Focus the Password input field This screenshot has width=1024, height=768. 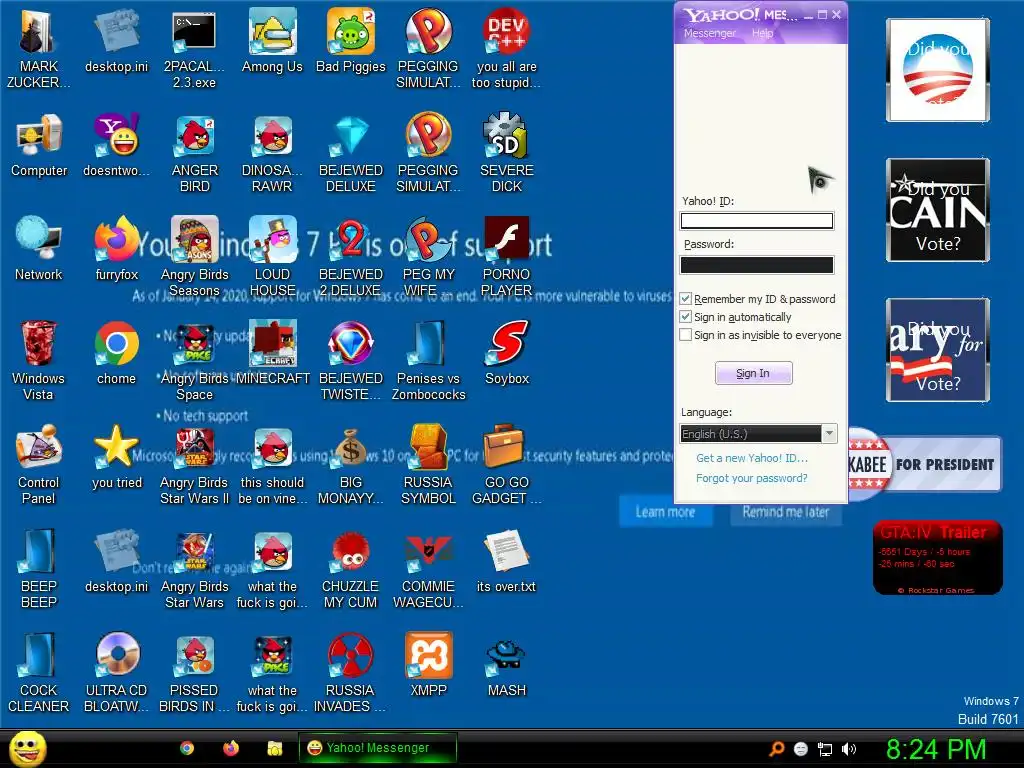pyautogui.click(x=757, y=264)
